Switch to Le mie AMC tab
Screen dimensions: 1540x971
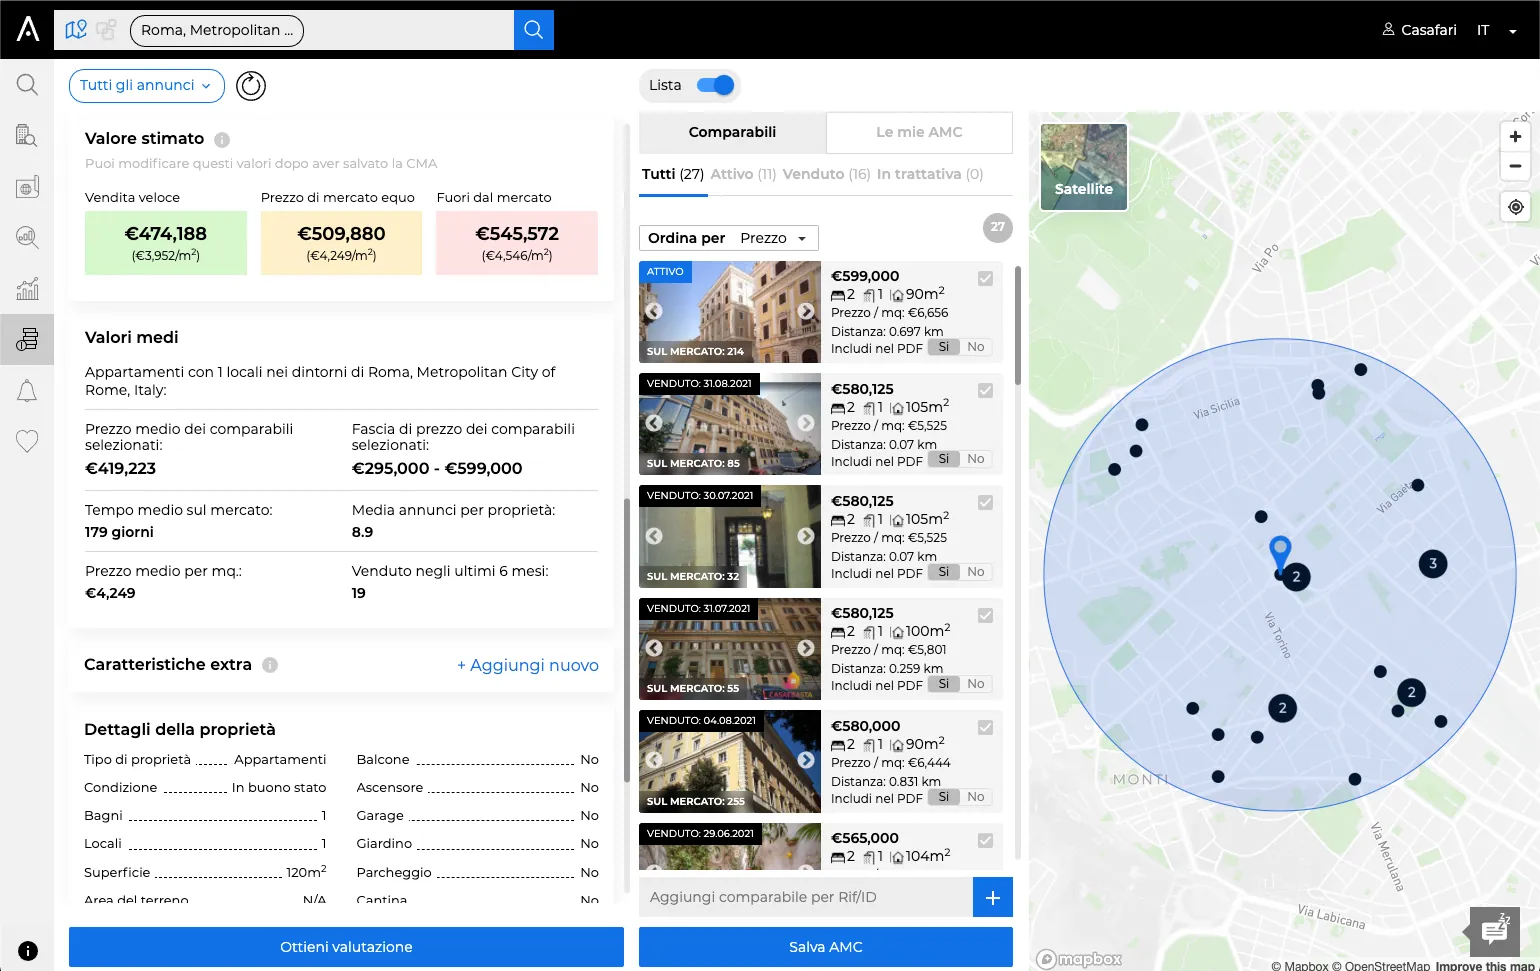tap(919, 132)
